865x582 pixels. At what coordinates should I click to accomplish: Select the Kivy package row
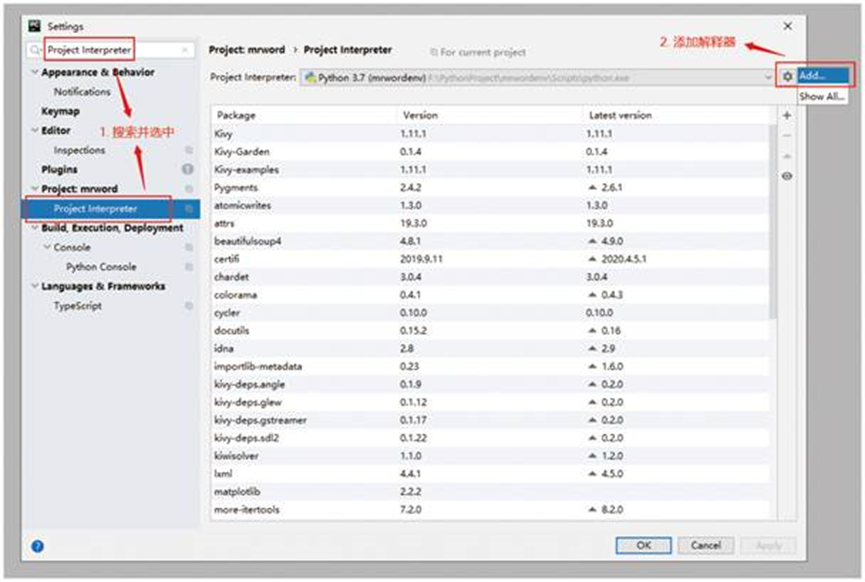[490, 134]
